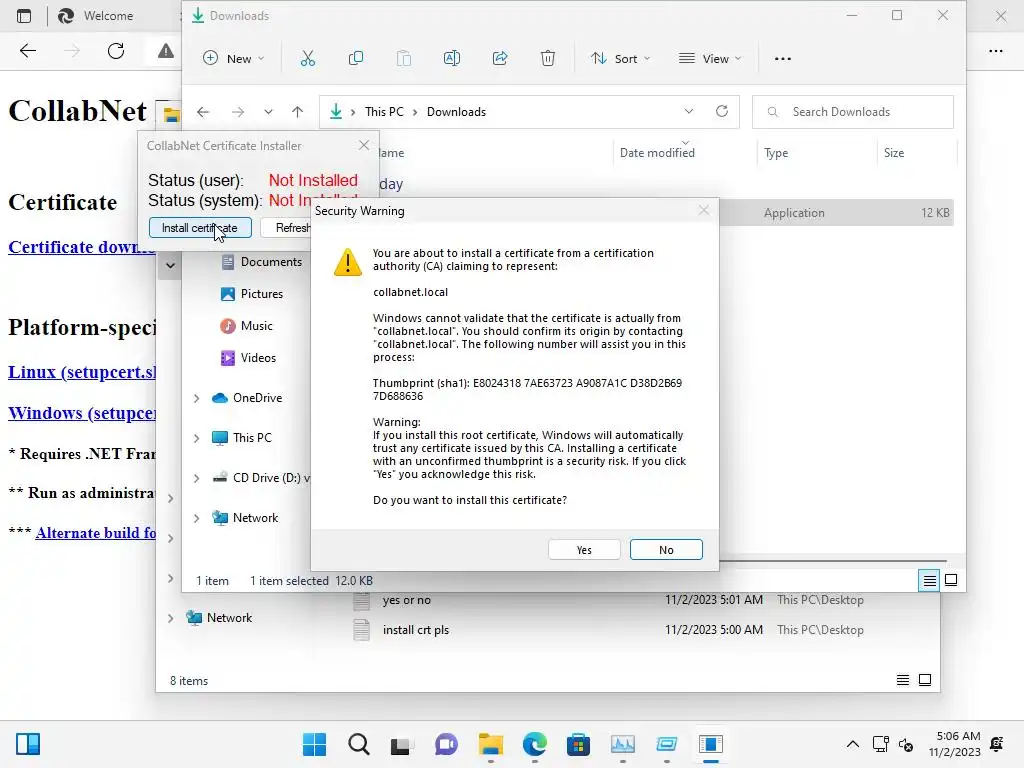Show hidden system tray icons
The height and width of the screenshot is (768, 1024).
[852, 744]
